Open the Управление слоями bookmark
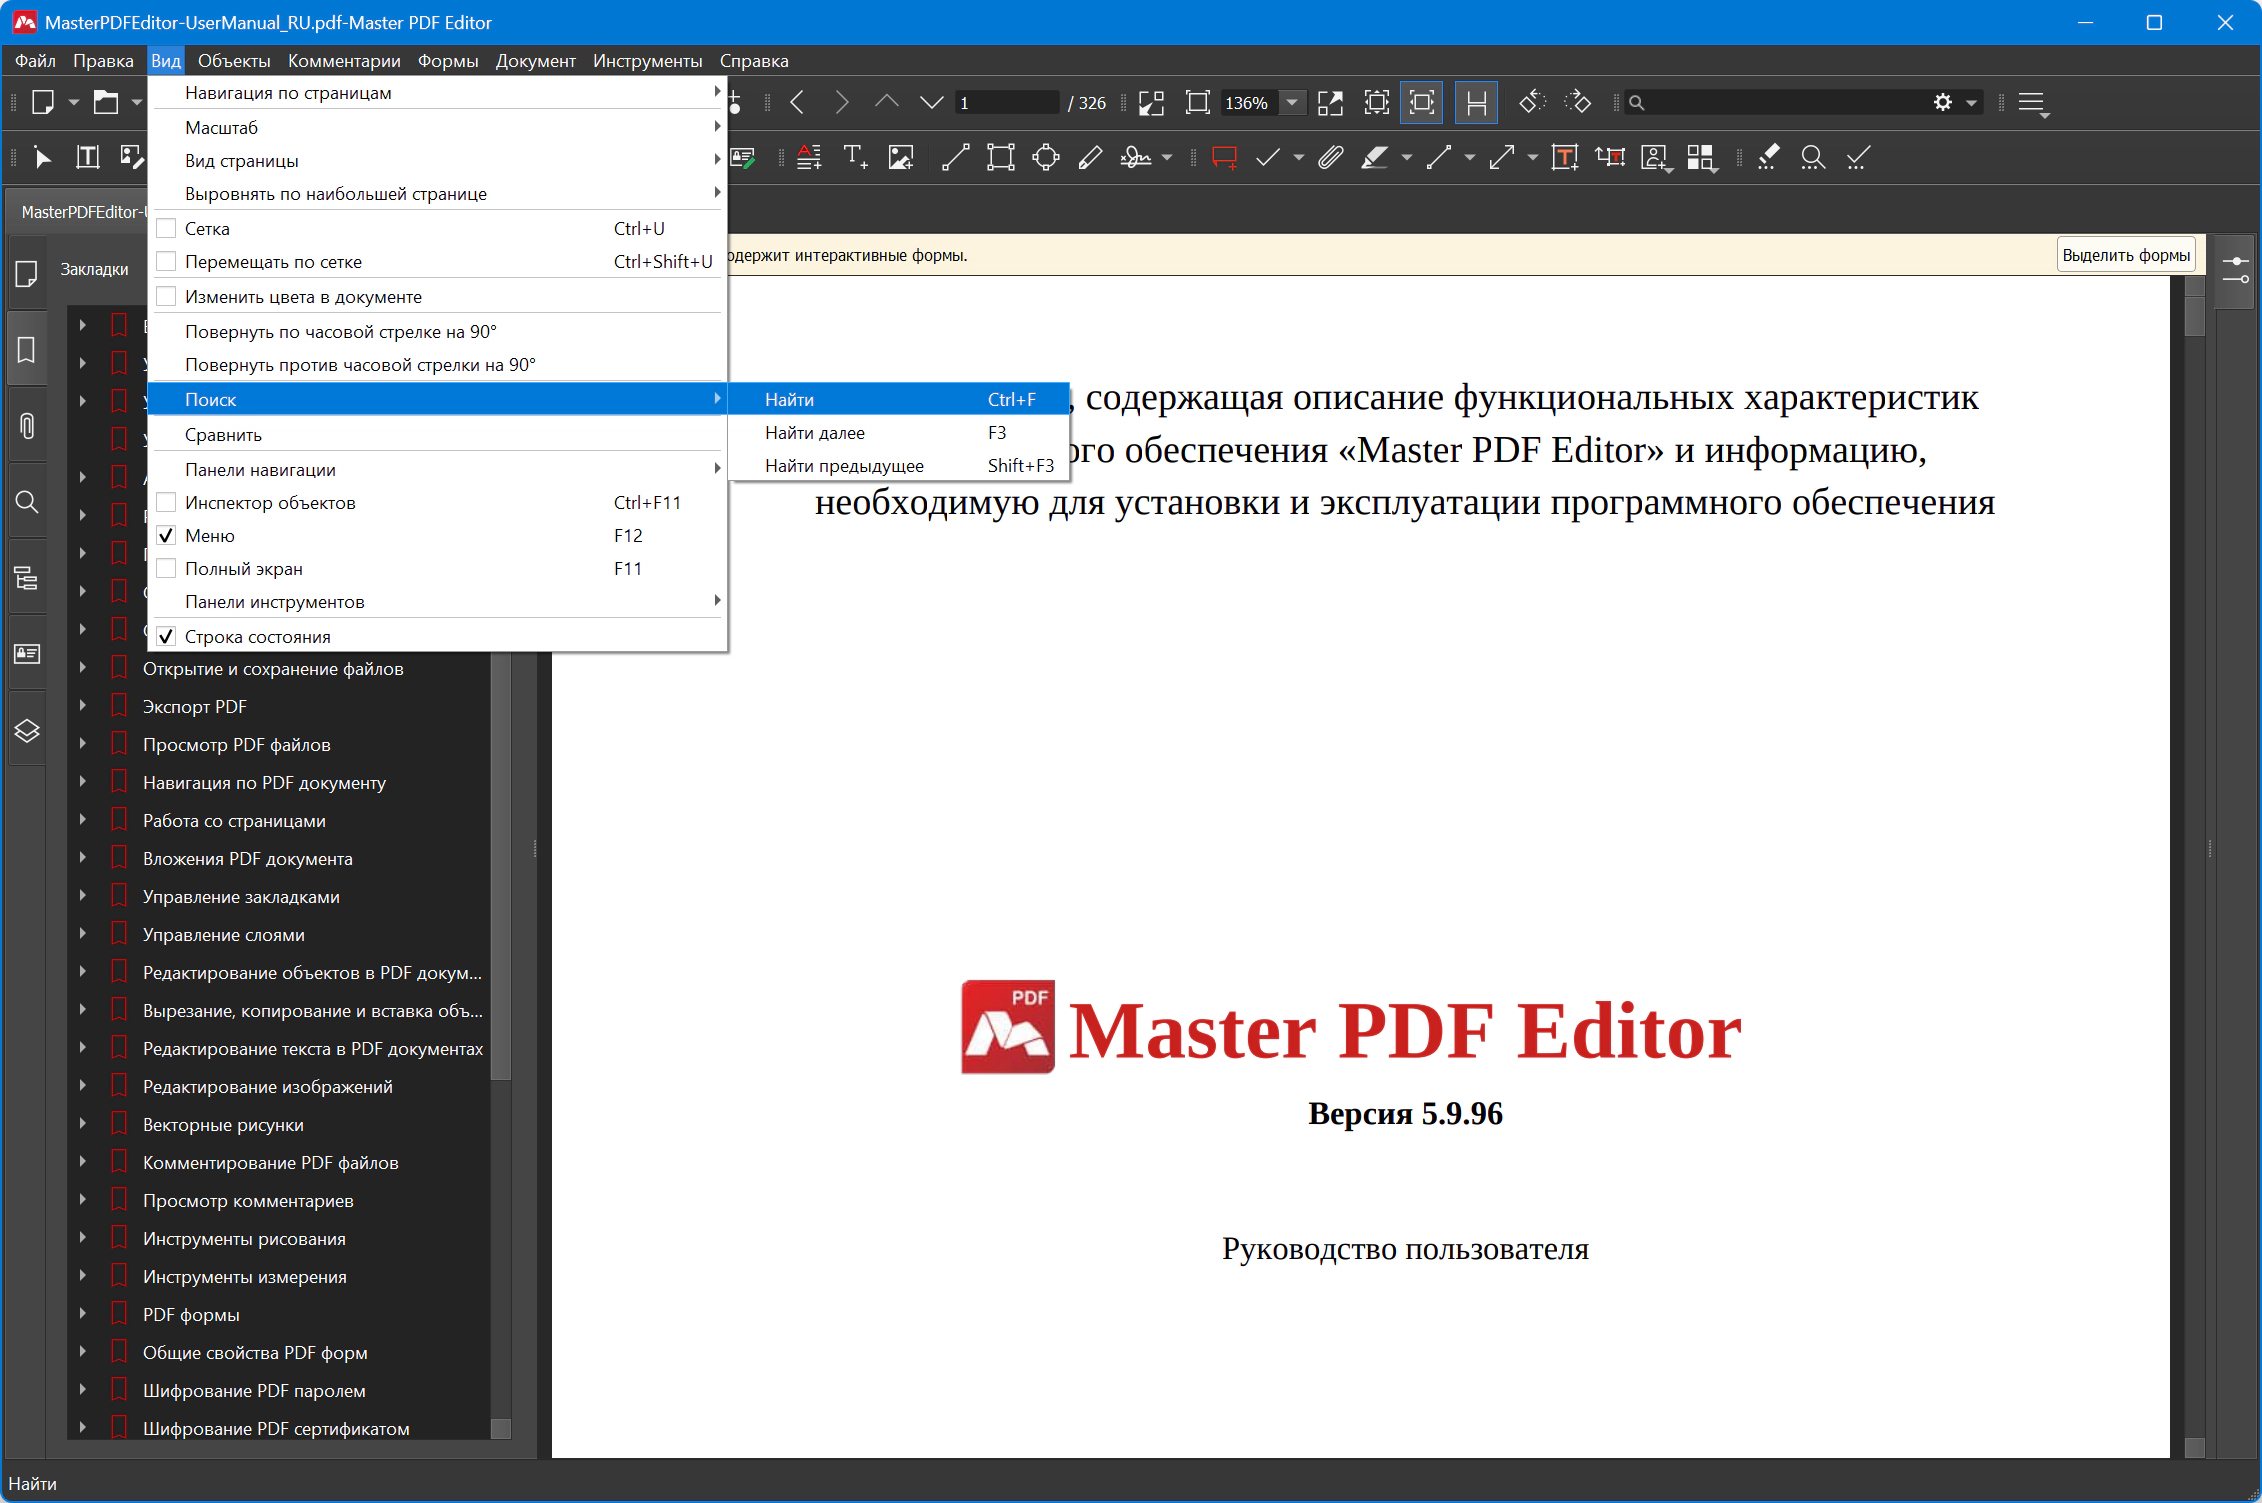Viewport: 2262px width, 1503px height. click(223, 935)
